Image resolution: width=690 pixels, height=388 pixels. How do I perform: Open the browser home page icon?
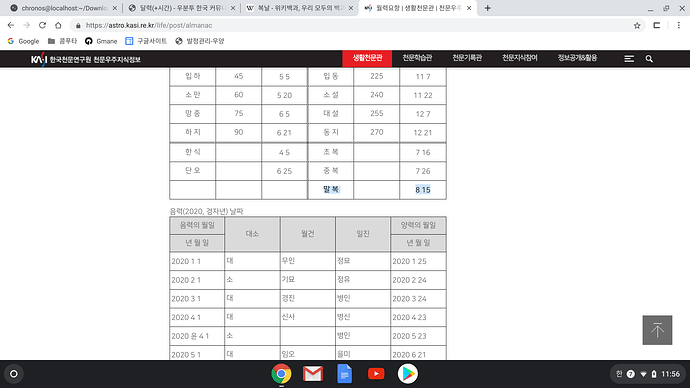[x=58, y=26]
